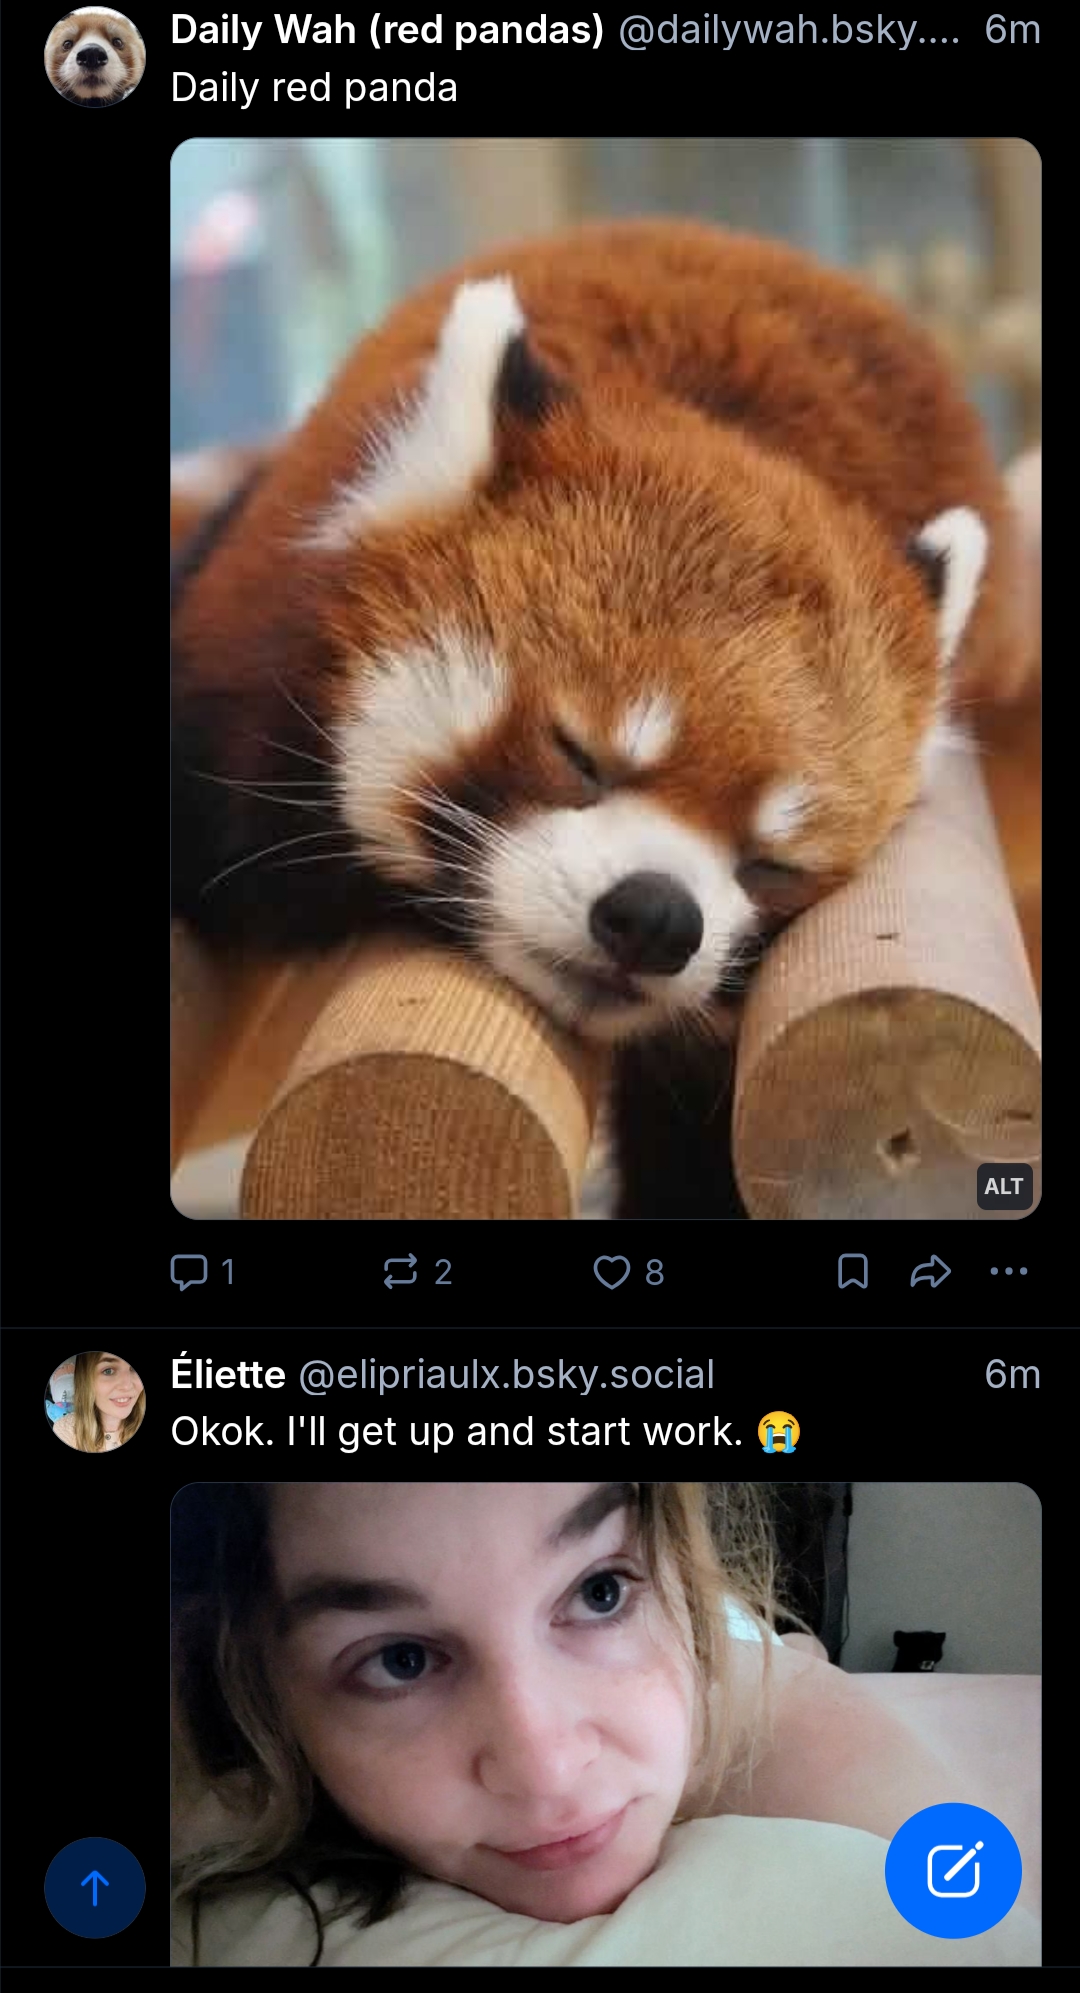Open Éliette's profile avatar

(x=95, y=1401)
